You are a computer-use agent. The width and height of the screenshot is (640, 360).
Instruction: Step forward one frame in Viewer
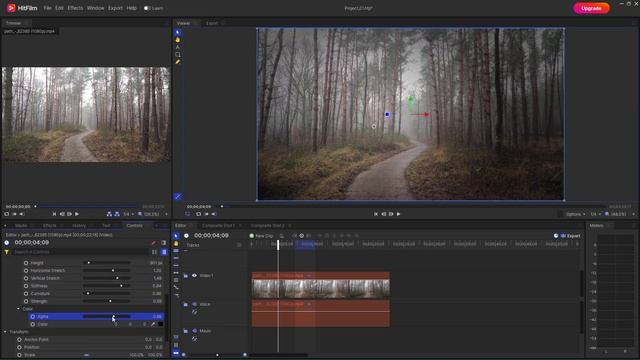tap(391, 214)
